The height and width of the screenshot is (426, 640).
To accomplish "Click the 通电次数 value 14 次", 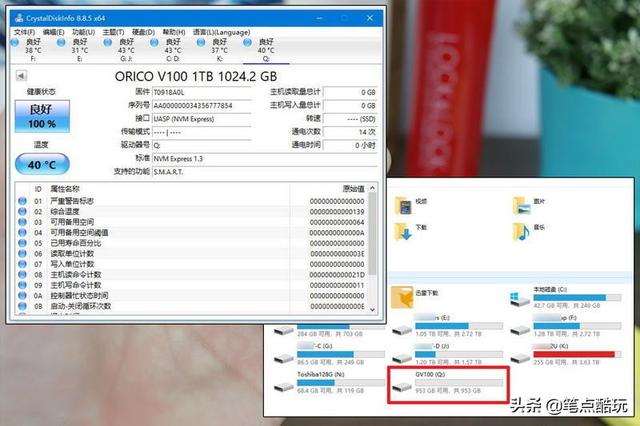I will (x=350, y=132).
